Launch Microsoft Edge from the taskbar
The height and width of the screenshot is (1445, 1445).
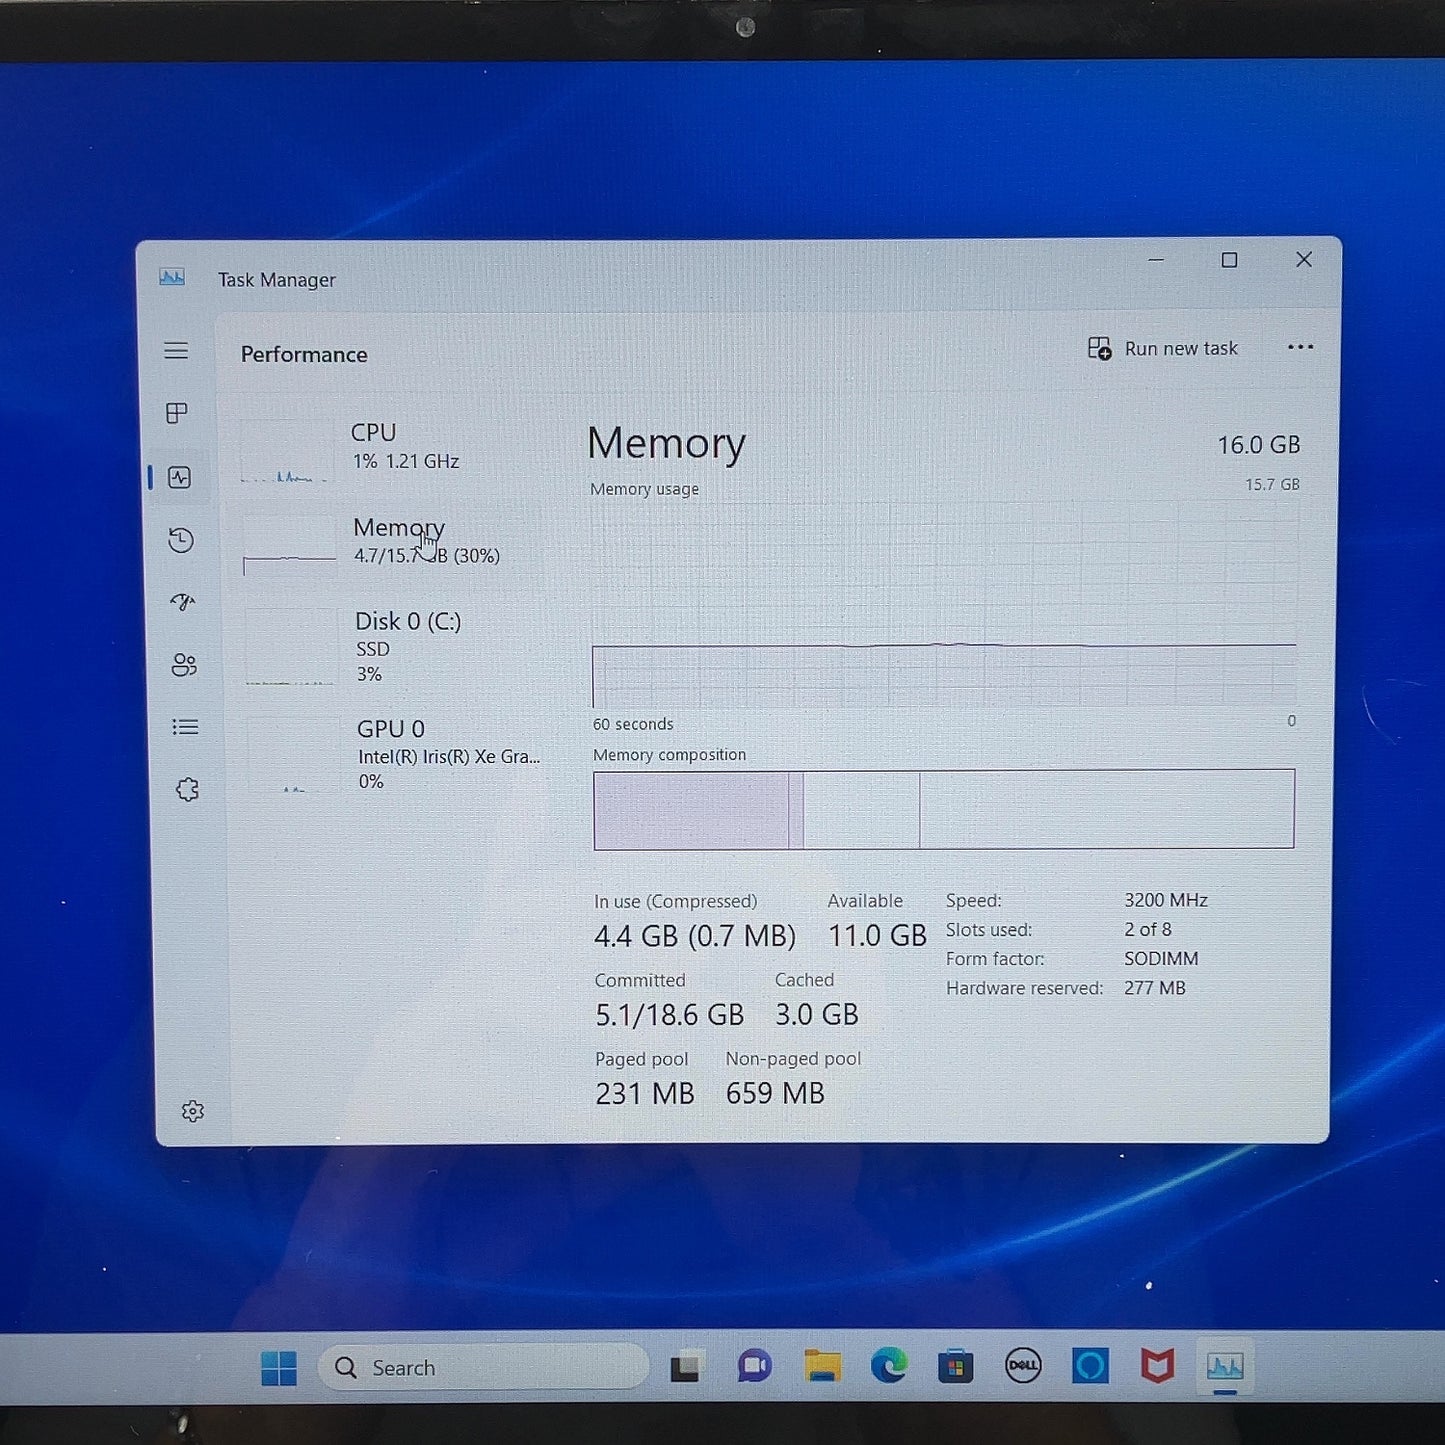pos(889,1366)
